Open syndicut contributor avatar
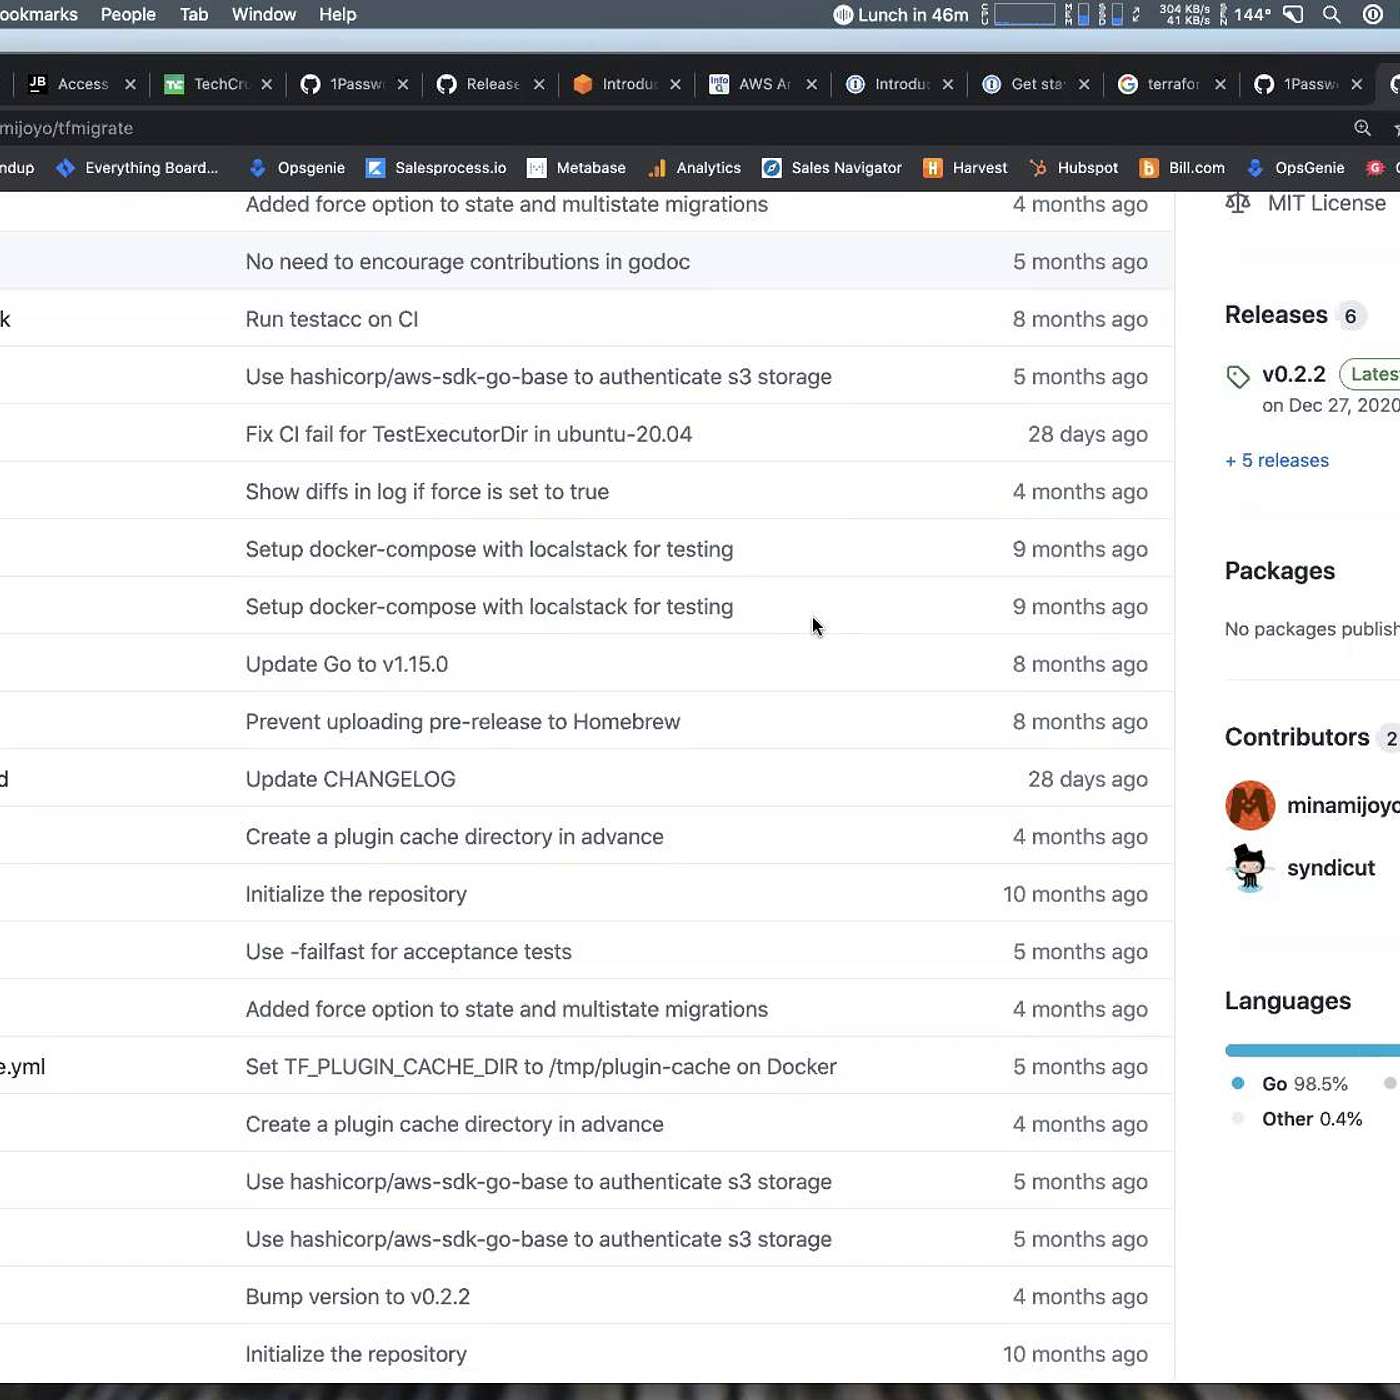The height and width of the screenshot is (1400, 1400). (x=1250, y=868)
